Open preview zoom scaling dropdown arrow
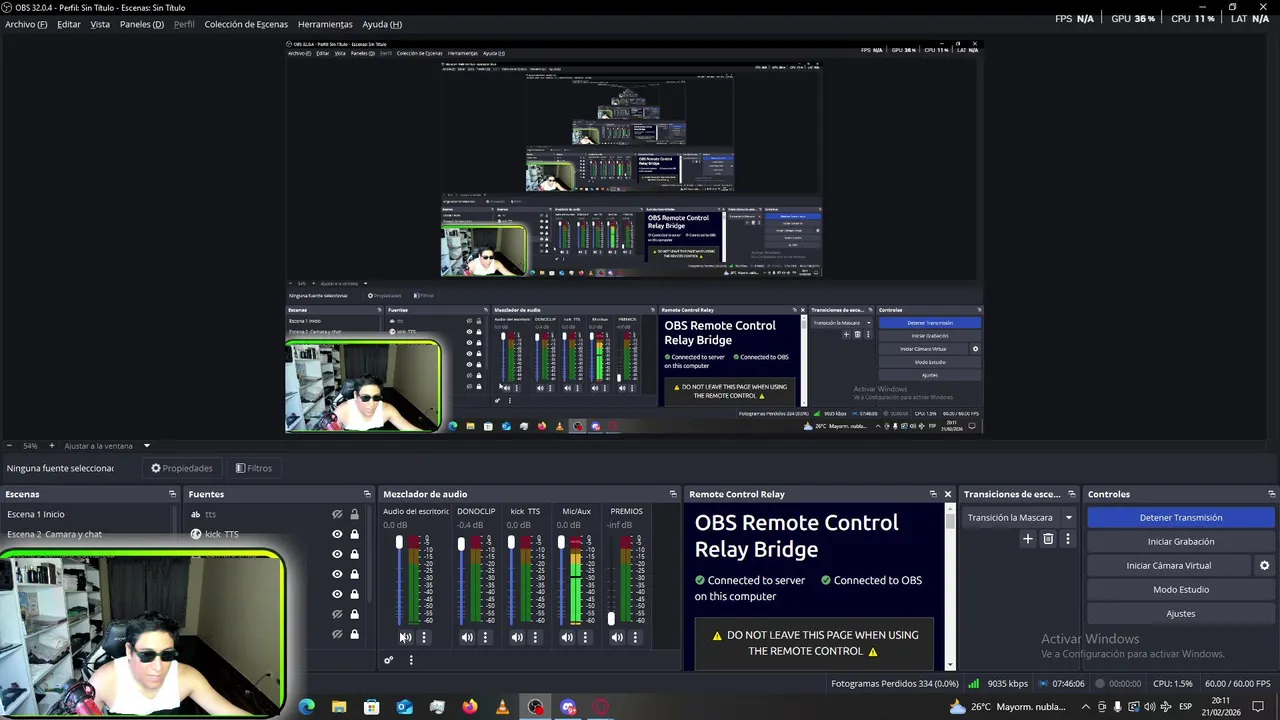 point(147,446)
